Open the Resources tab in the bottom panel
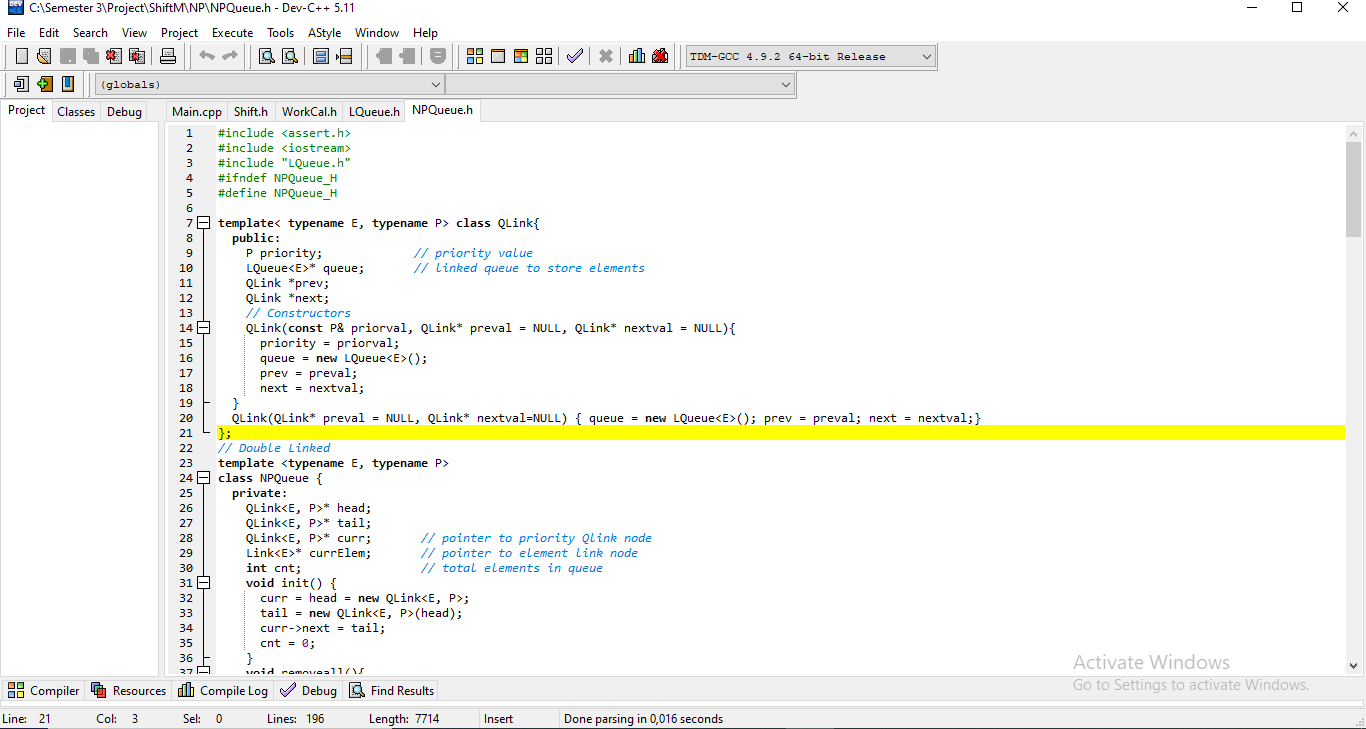This screenshot has height=729, width=1366. click(128, 690)
